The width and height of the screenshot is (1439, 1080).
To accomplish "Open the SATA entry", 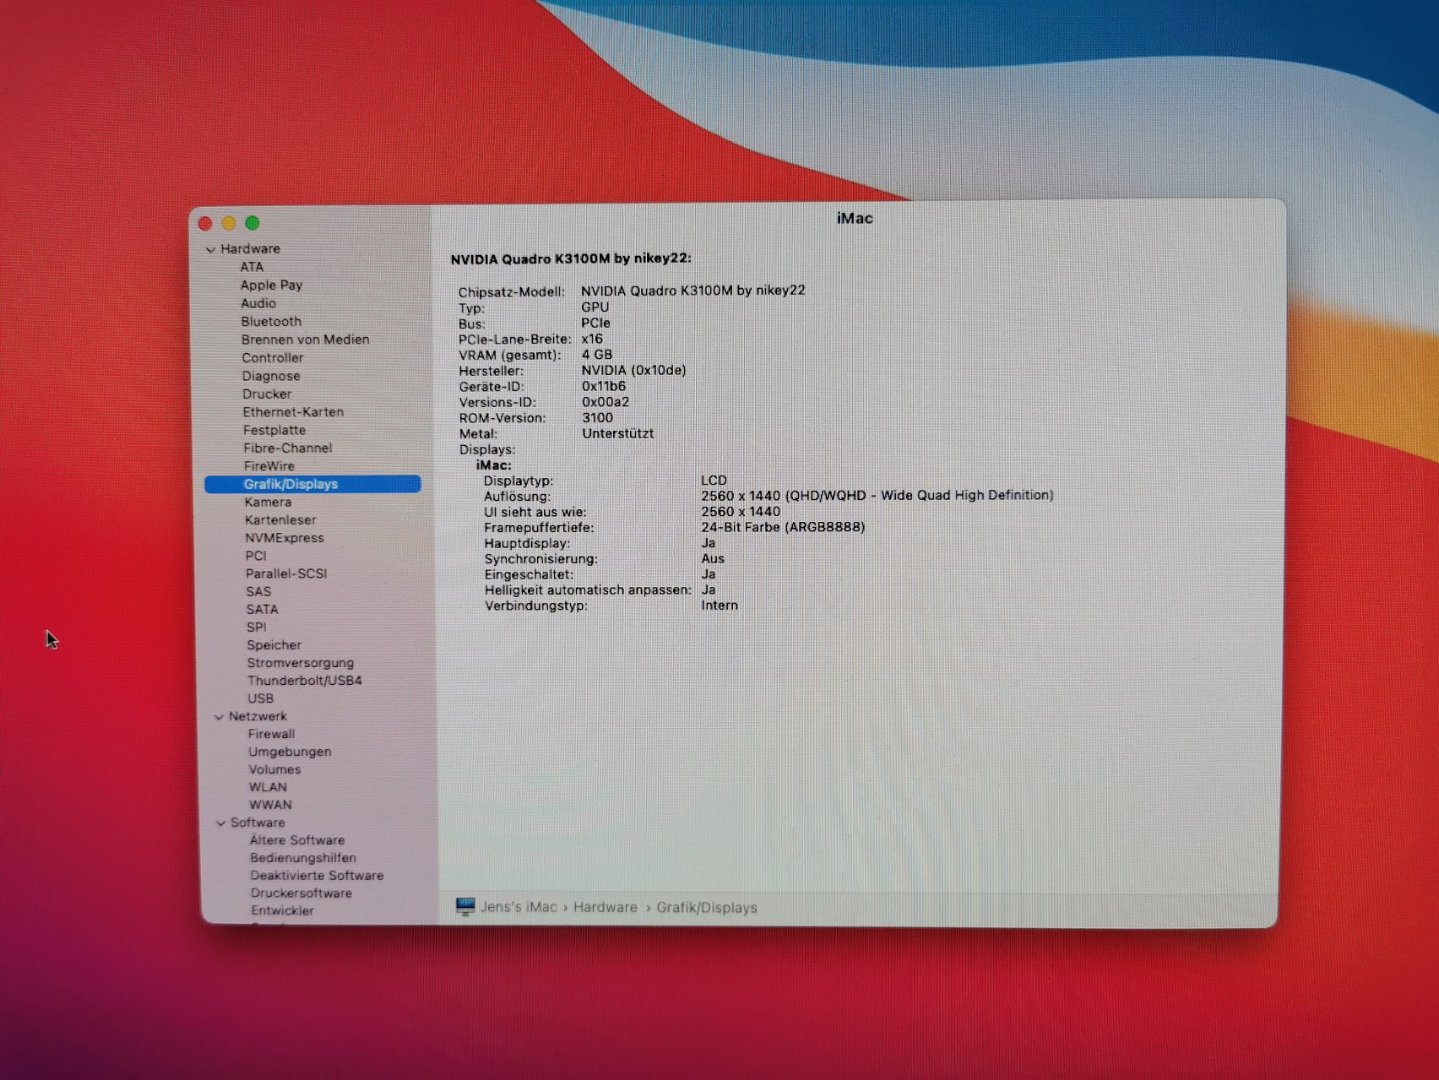I will point(262,609).
